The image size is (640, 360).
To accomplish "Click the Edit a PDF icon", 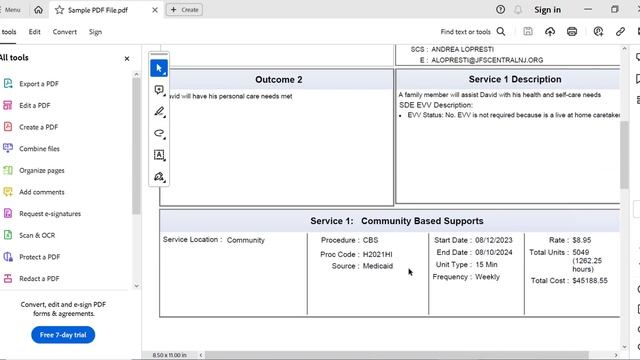I will point(8,105).
